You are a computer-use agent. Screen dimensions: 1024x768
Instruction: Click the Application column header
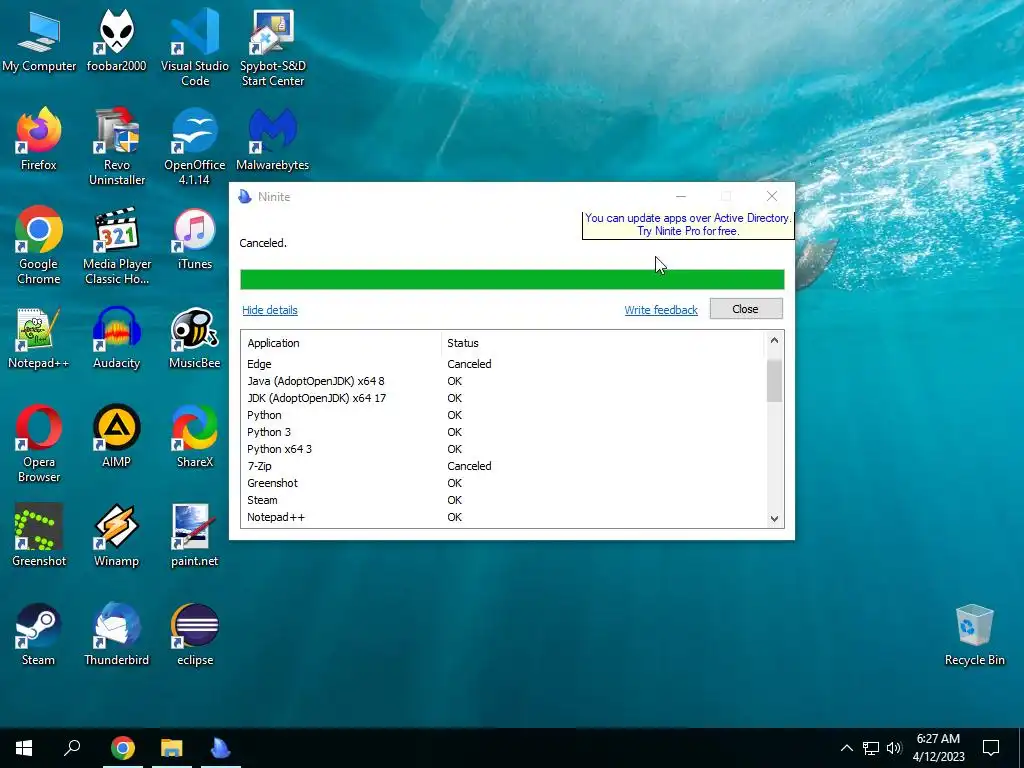pyautogui.click(x=341, y=343)
